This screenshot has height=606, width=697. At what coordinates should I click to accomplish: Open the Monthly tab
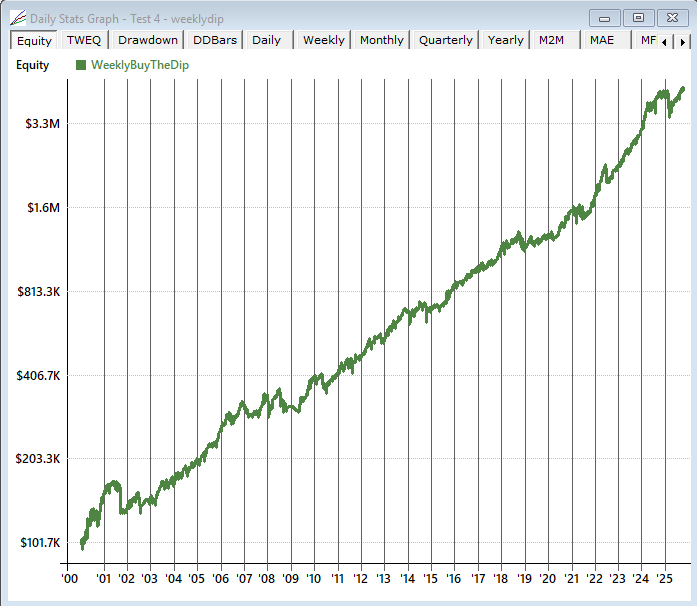pyautogui.click(x=382, y=40)
